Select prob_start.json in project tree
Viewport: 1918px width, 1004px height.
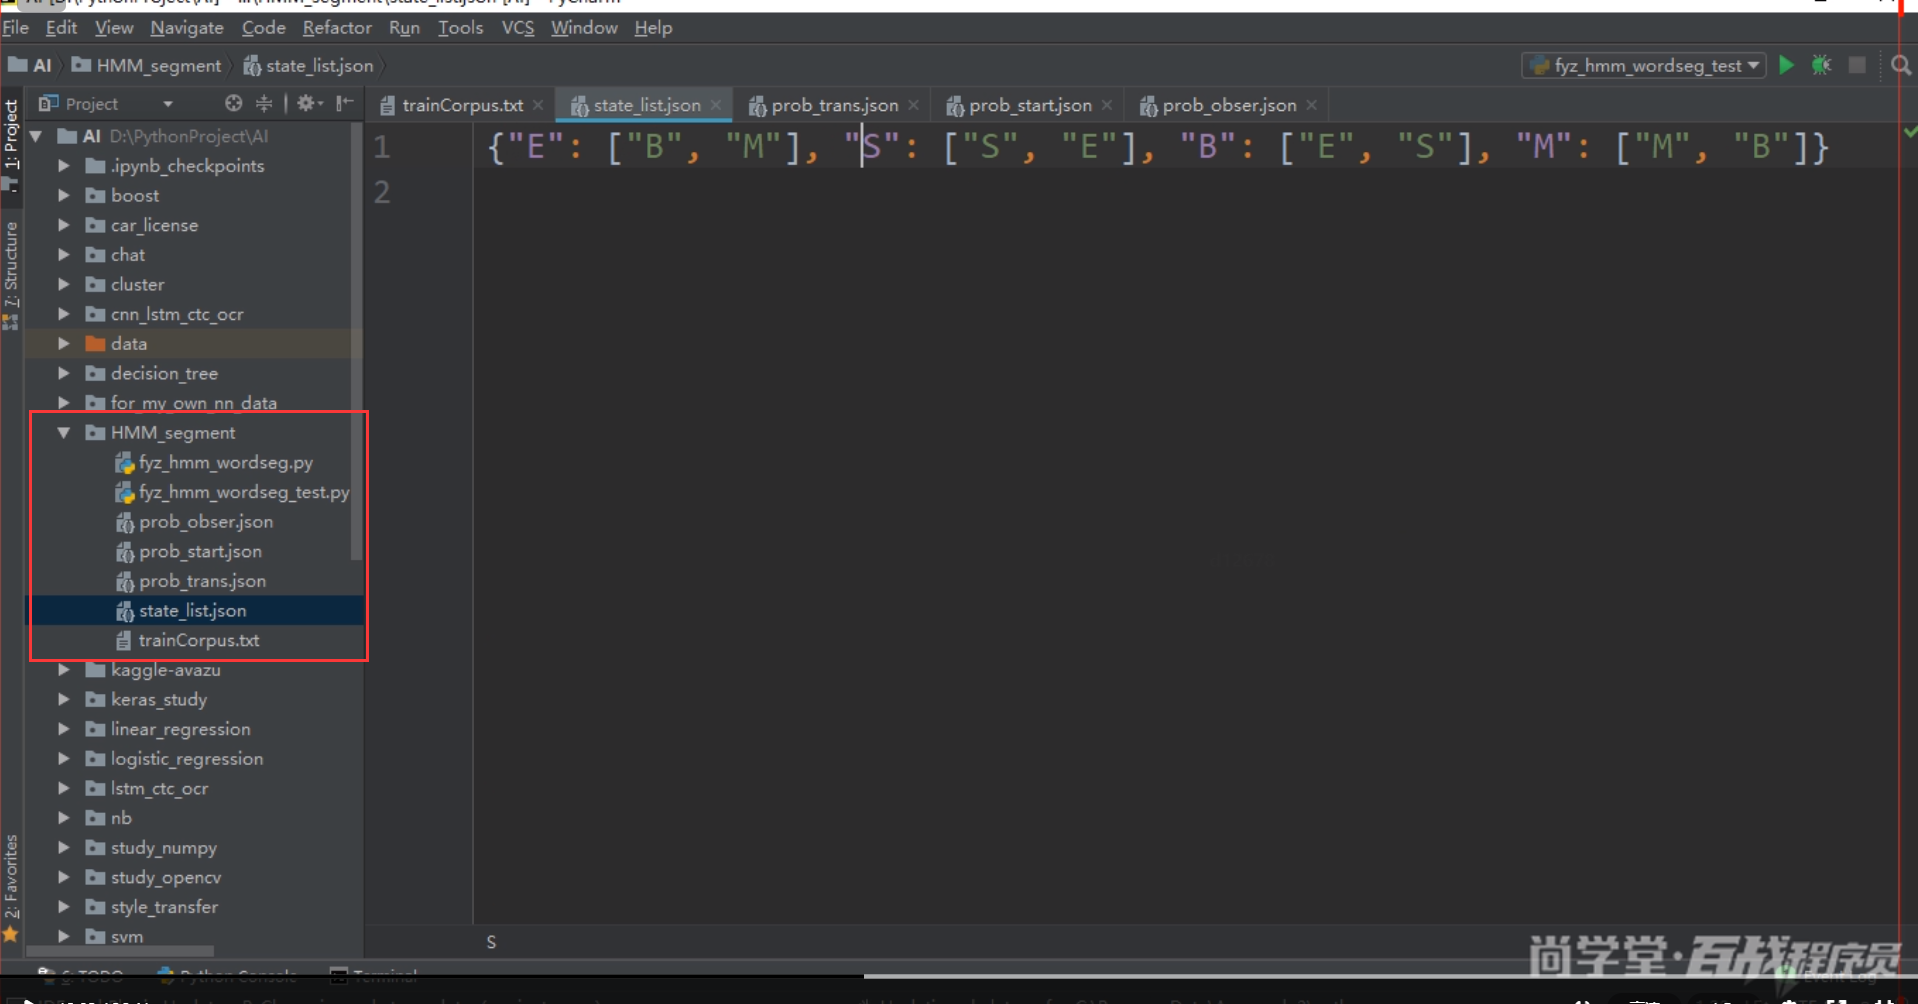(189, 551)
